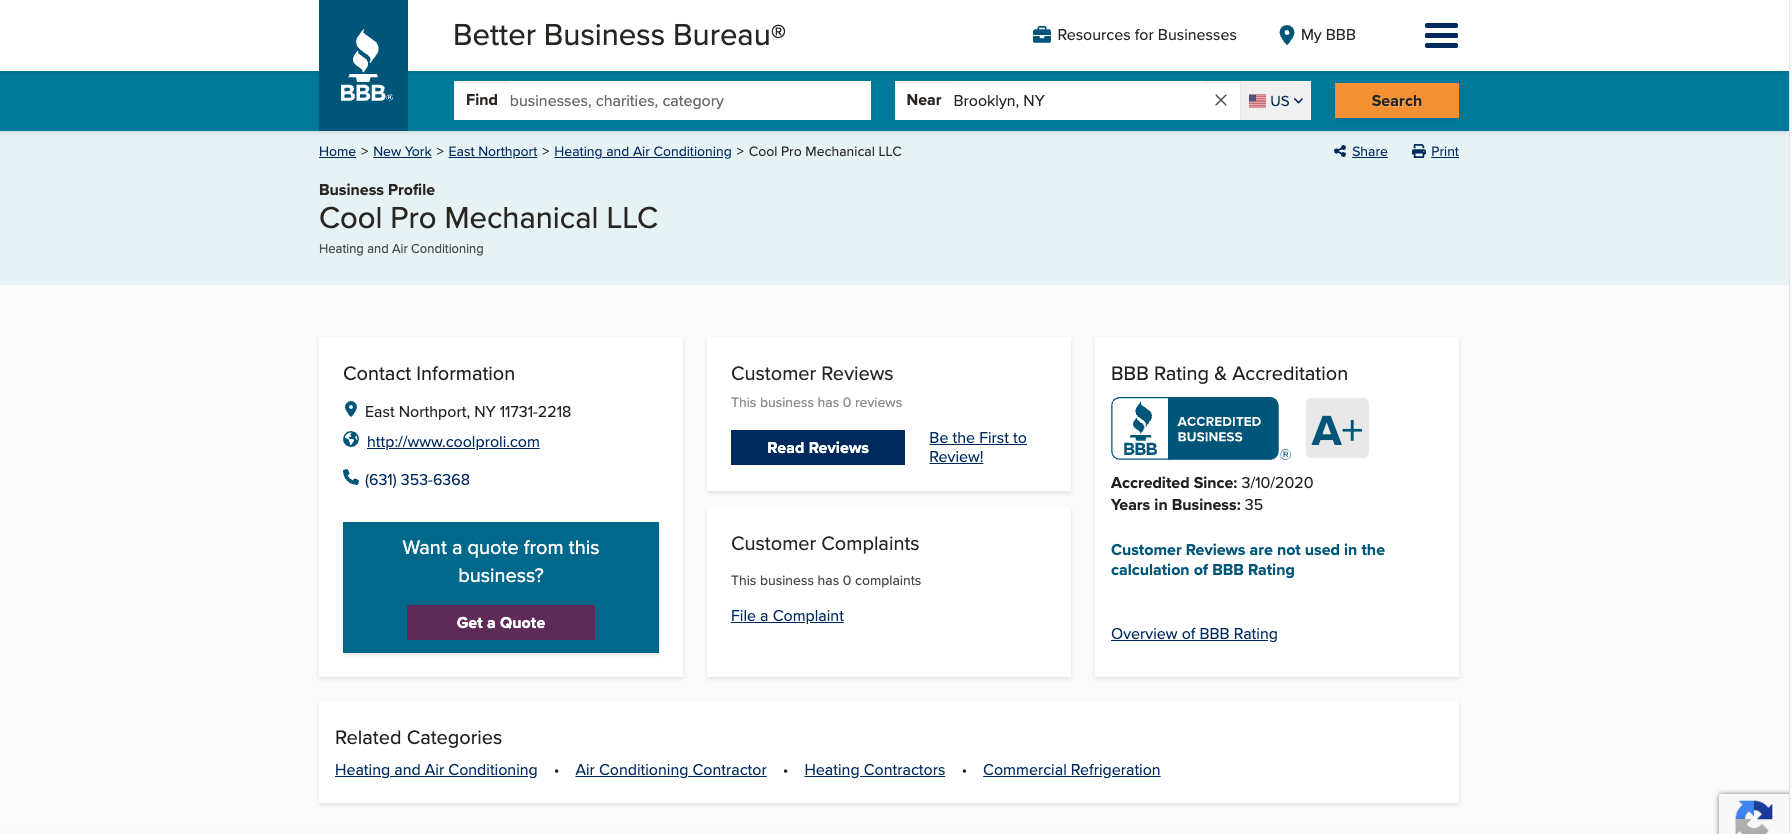Open related category Heating and Air Conditioning
1792x834 pixels.
436,770
